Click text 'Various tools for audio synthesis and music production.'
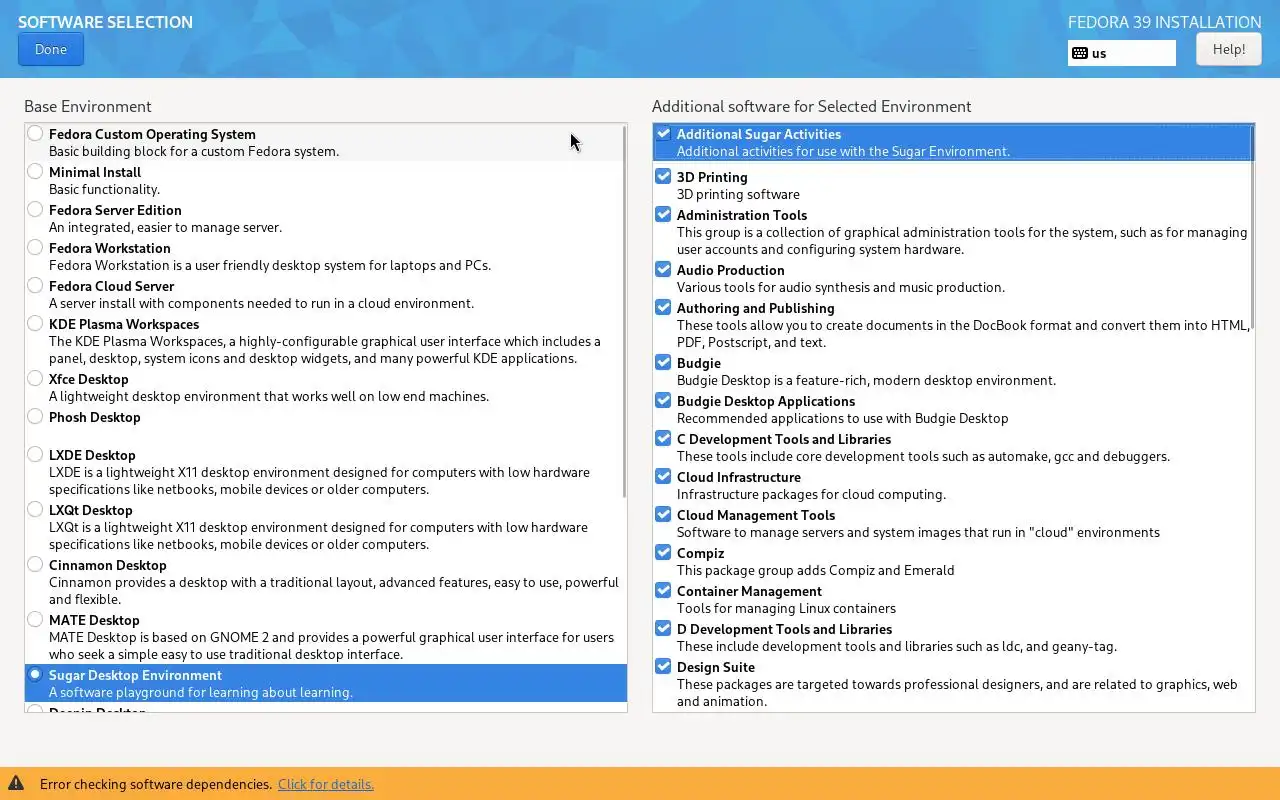 tap(841, 287)
